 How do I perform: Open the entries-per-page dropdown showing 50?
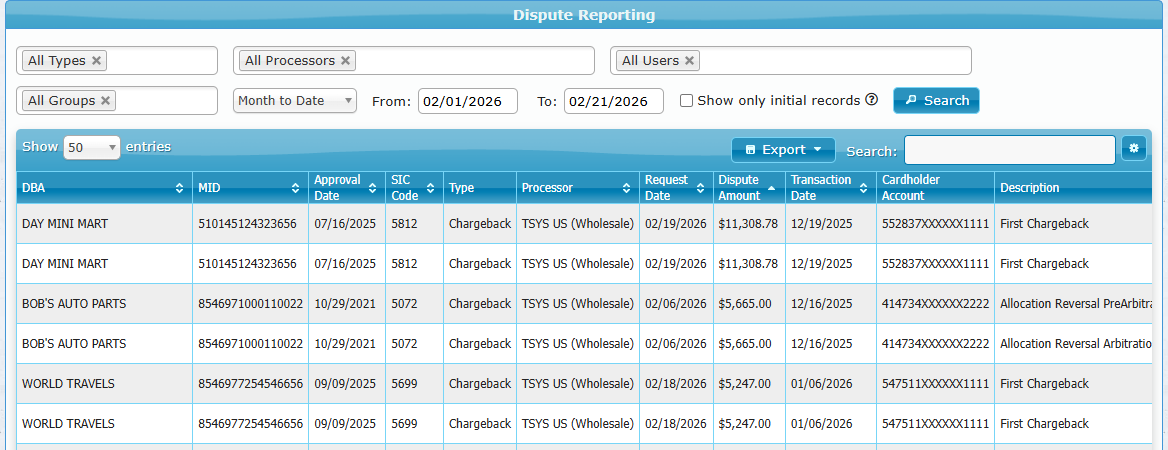pyautogui.click(x=91, y=148)
